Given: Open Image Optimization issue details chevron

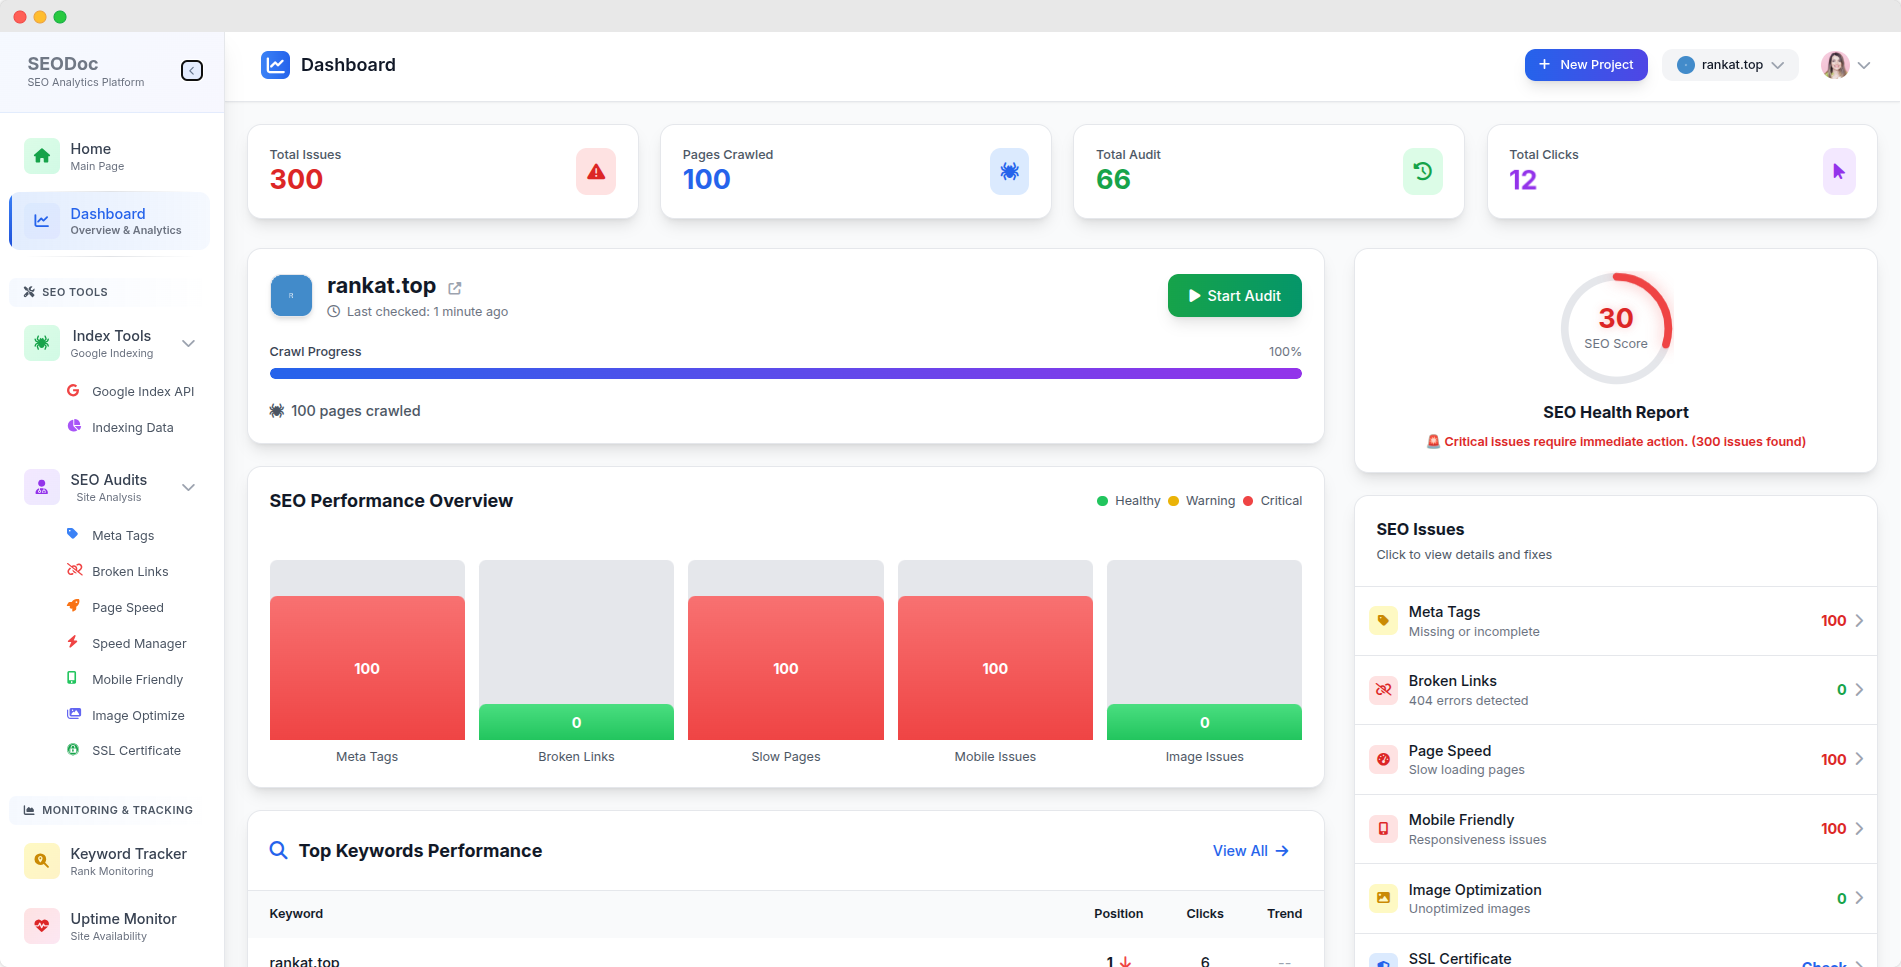Looking at the screenshot, I should tap(1859, 898).
